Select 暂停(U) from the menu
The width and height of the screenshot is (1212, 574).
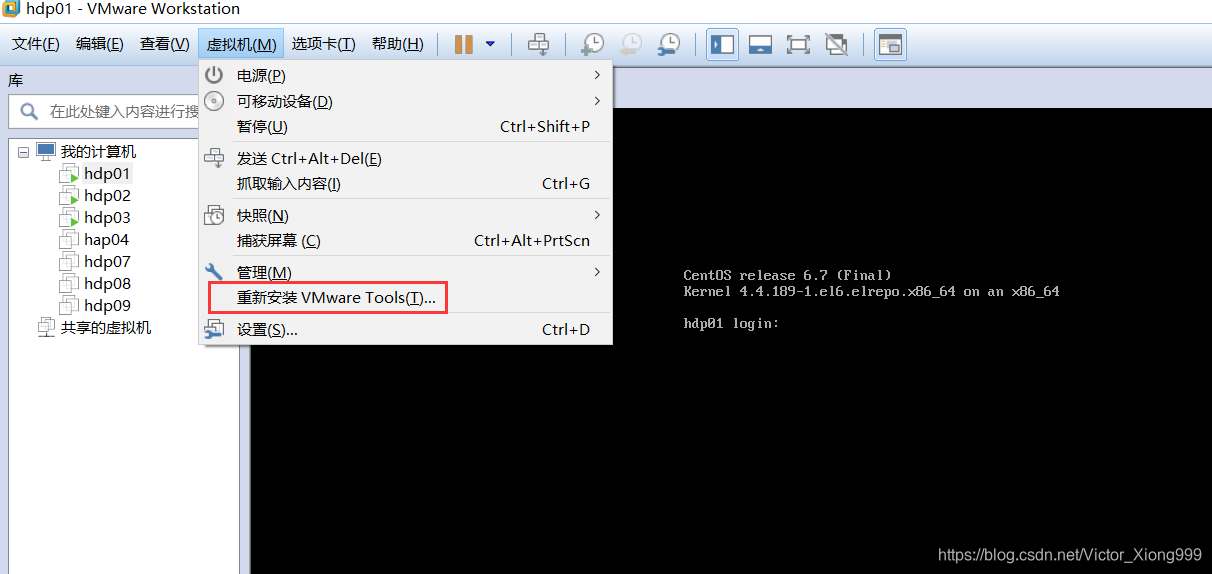point(405,126)
